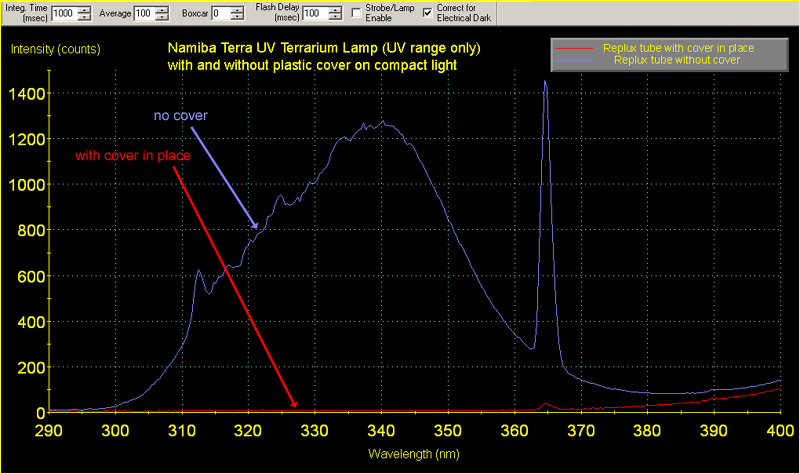The image size is (800, 474).
Task: Click the 320 tick on wavelength axis
Action: click(248, 431)
